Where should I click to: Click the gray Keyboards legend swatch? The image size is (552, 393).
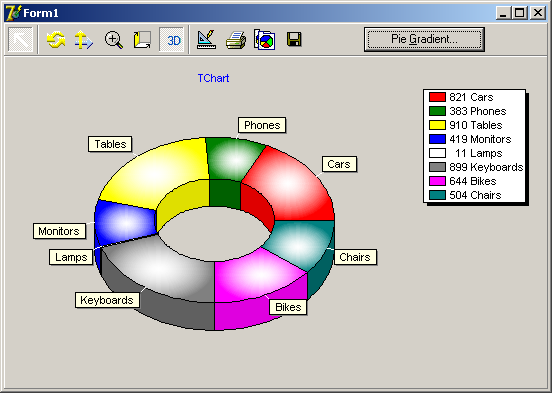(437, 167)
